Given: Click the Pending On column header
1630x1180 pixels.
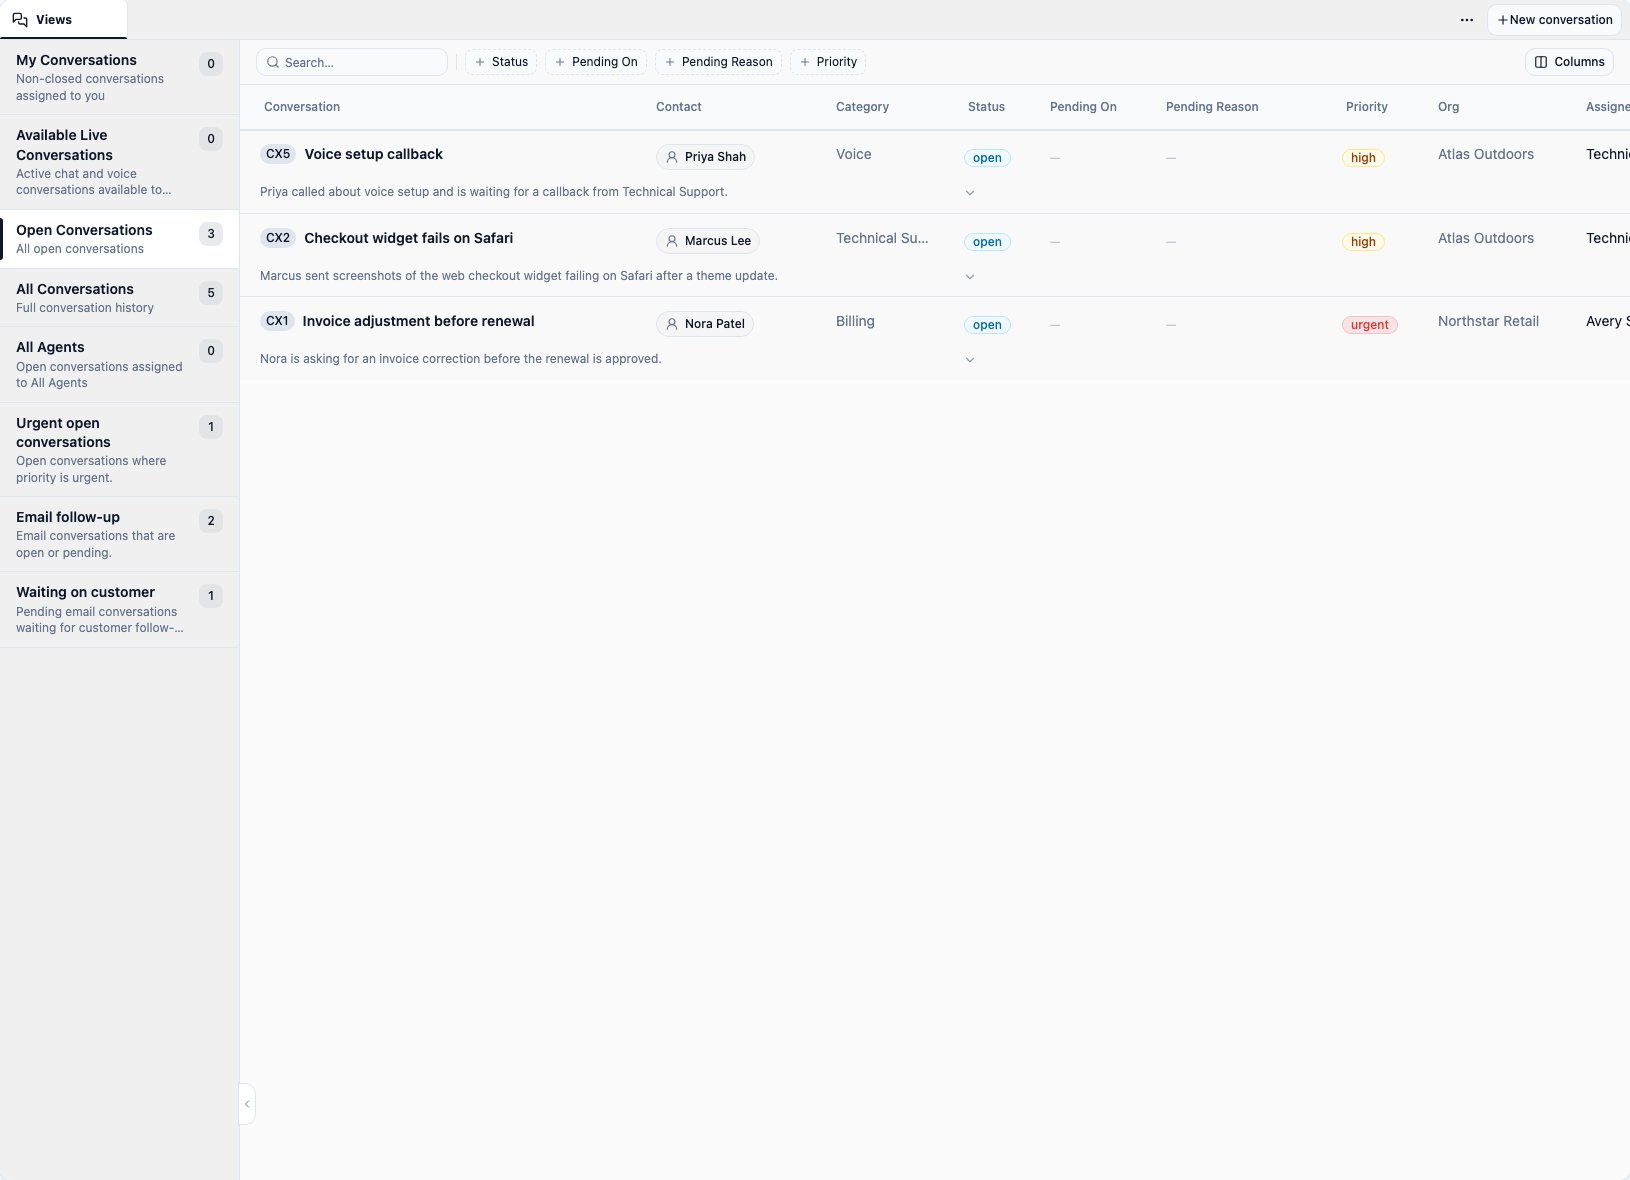Looking at the screenshot, I should (x=1083, y=107).
